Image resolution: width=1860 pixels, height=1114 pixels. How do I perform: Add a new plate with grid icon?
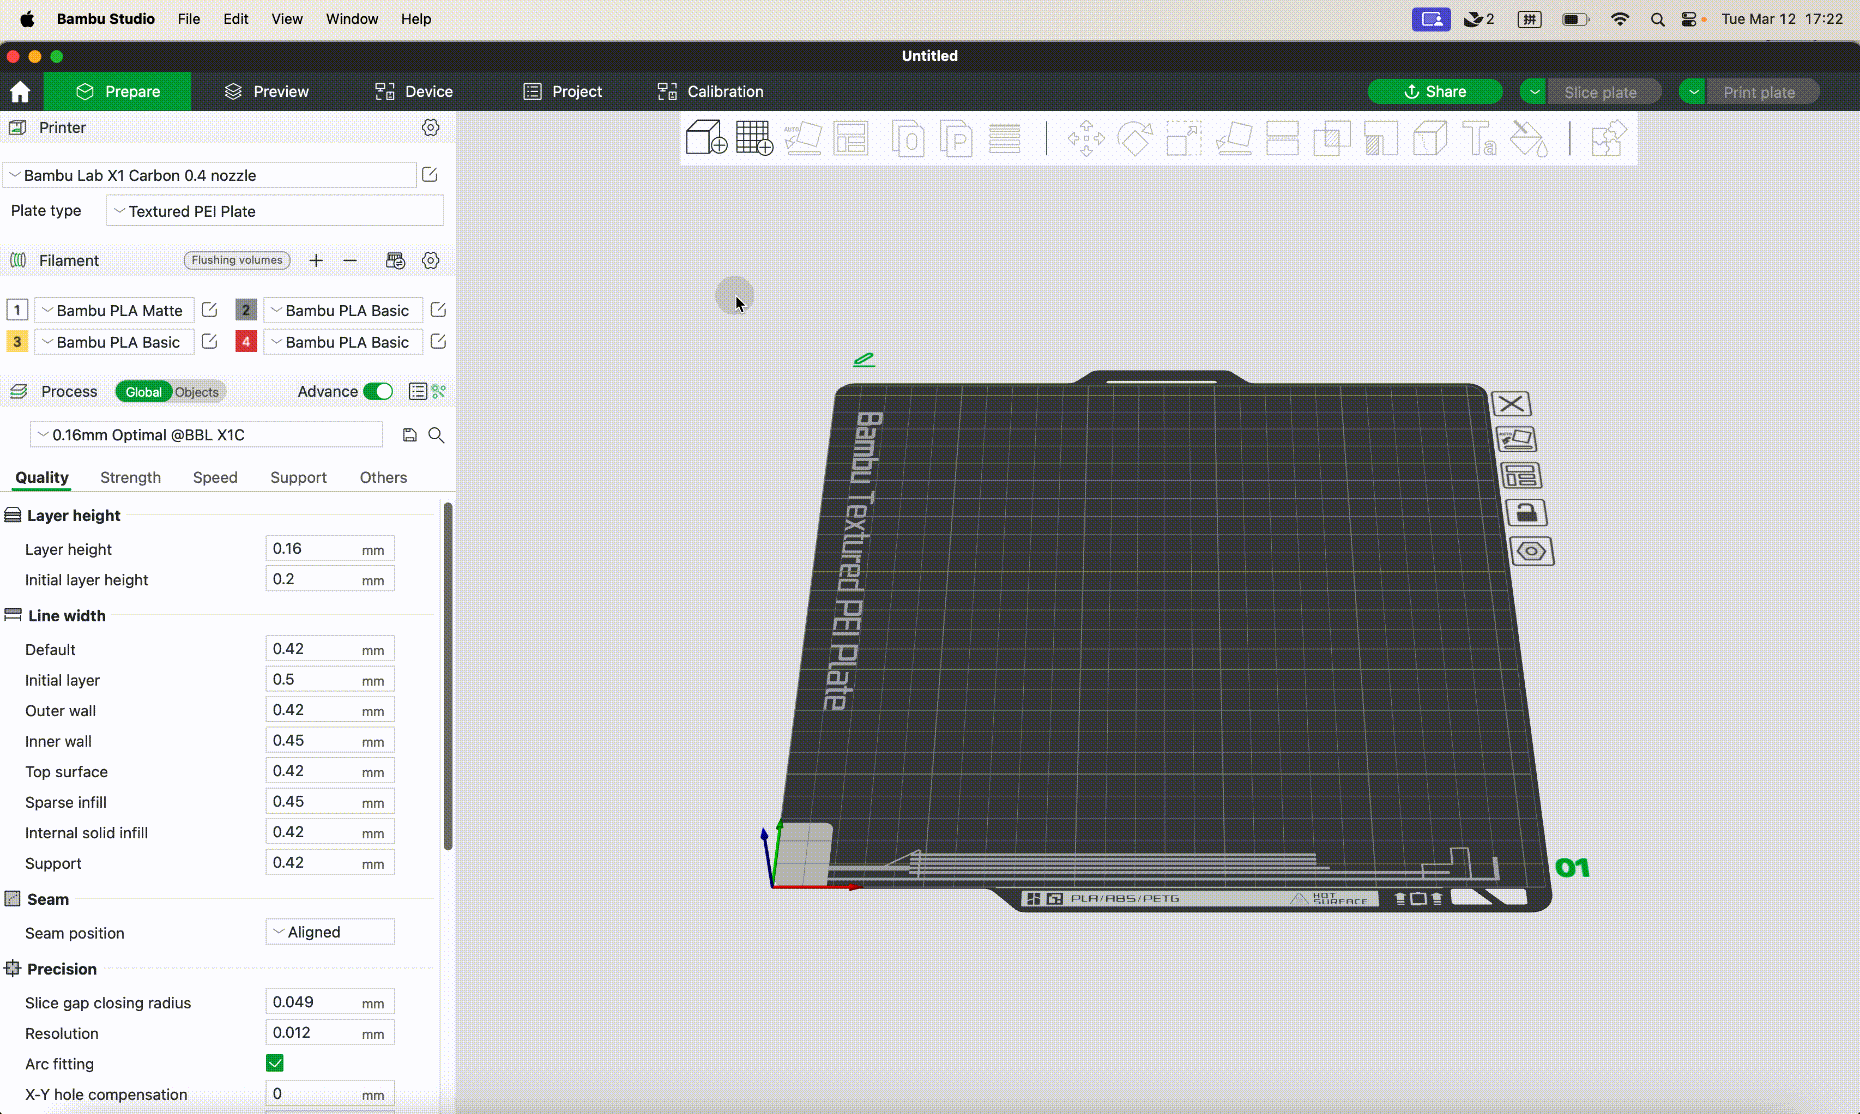click(x=754, y=138)
